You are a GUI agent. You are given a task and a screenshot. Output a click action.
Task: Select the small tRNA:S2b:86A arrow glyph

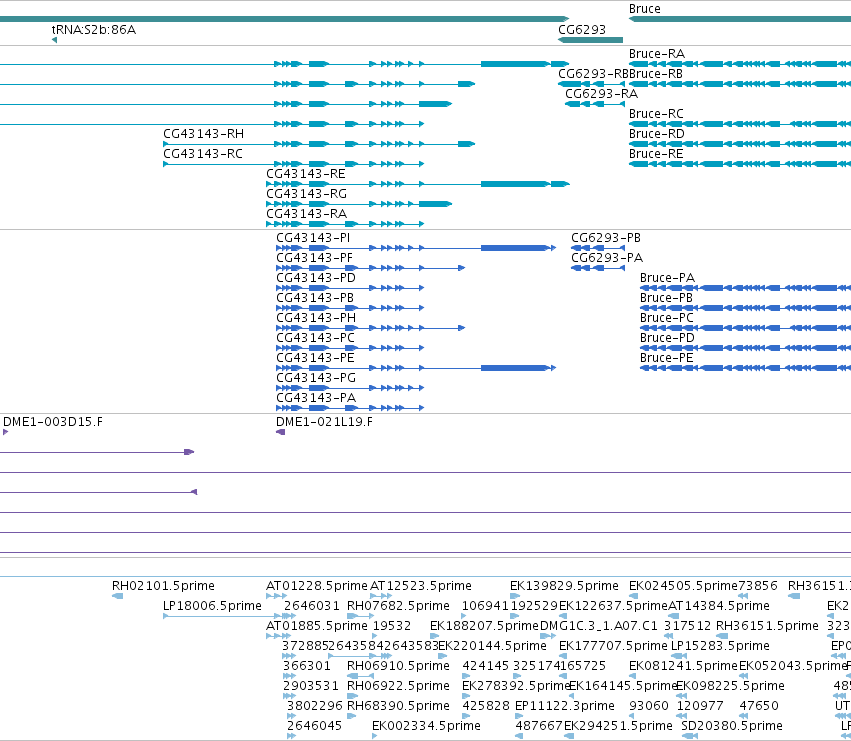[54, 40]
